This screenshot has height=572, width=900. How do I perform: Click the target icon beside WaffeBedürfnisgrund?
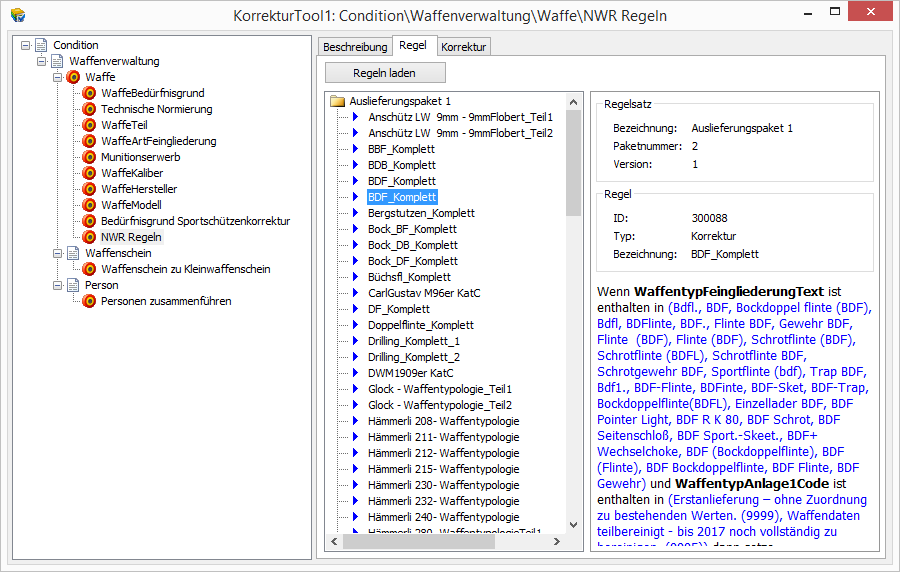point(89,93)
